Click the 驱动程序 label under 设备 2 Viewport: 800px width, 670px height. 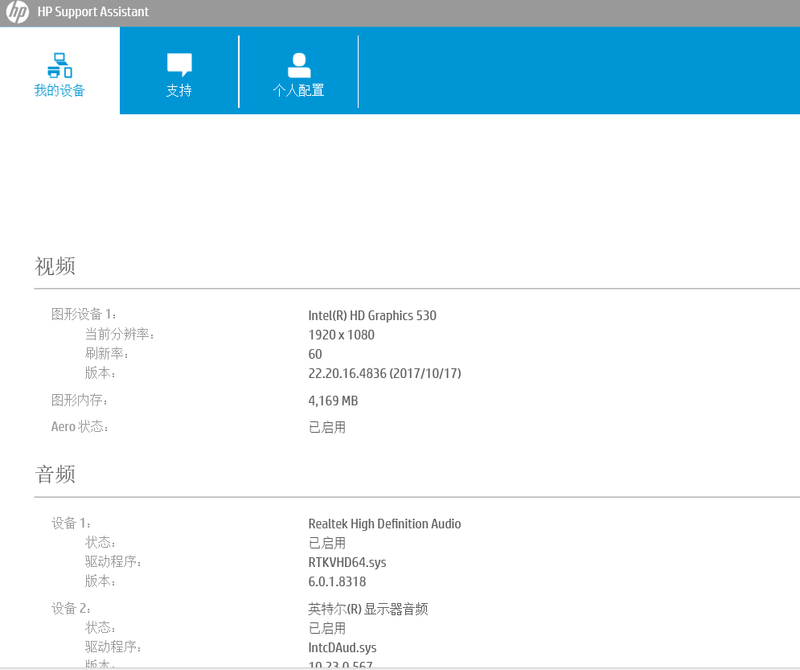click(113, 647)
